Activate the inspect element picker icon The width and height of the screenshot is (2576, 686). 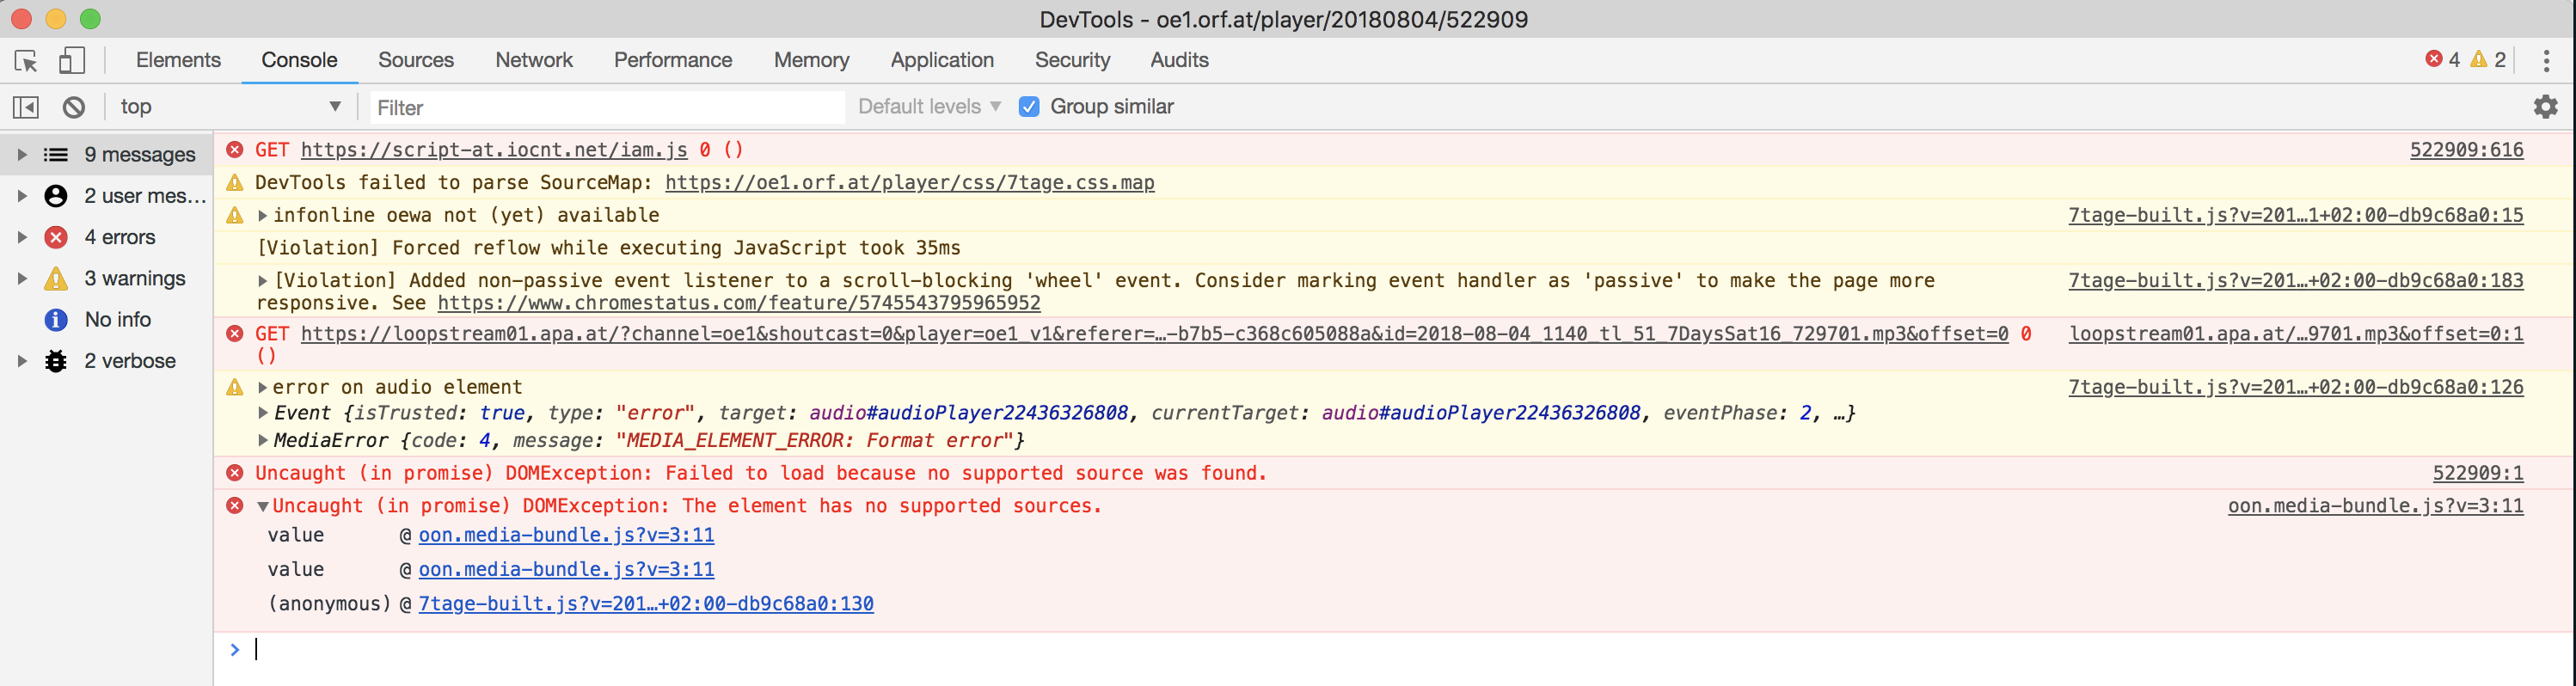coord(27,61)
